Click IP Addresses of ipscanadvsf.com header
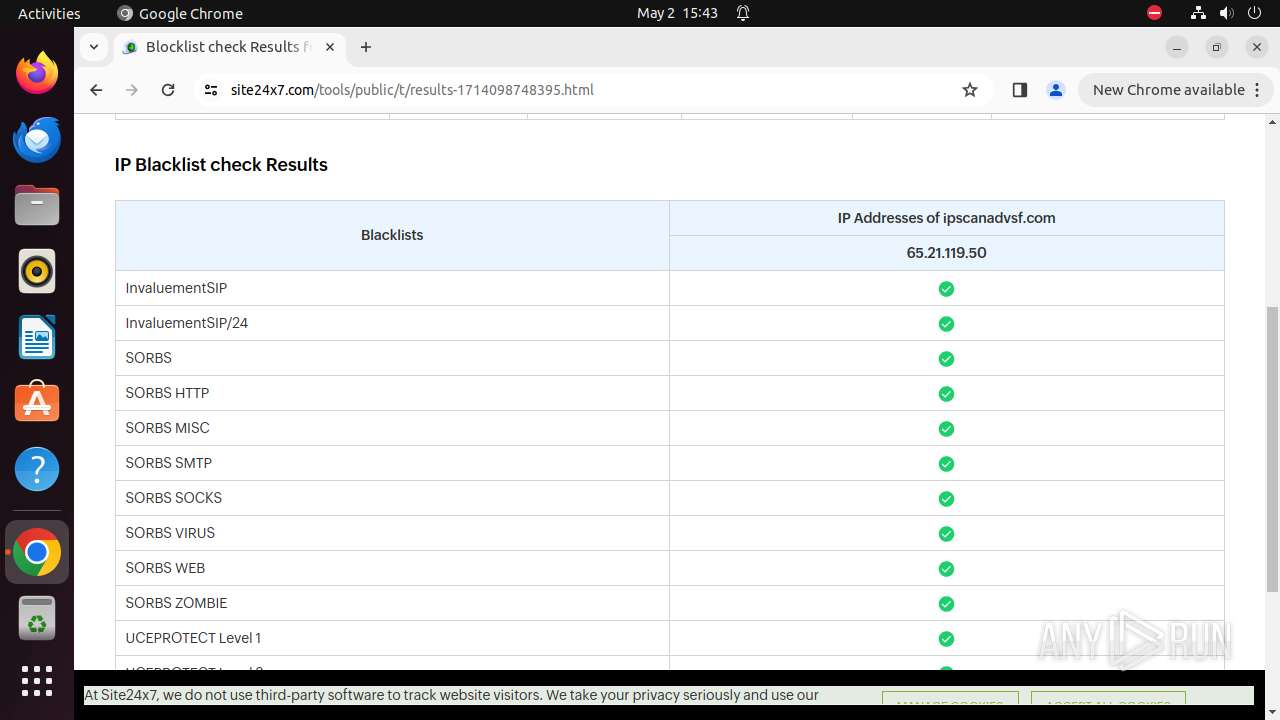This screenshot has height=720, width=1280. tap(946, 218)
